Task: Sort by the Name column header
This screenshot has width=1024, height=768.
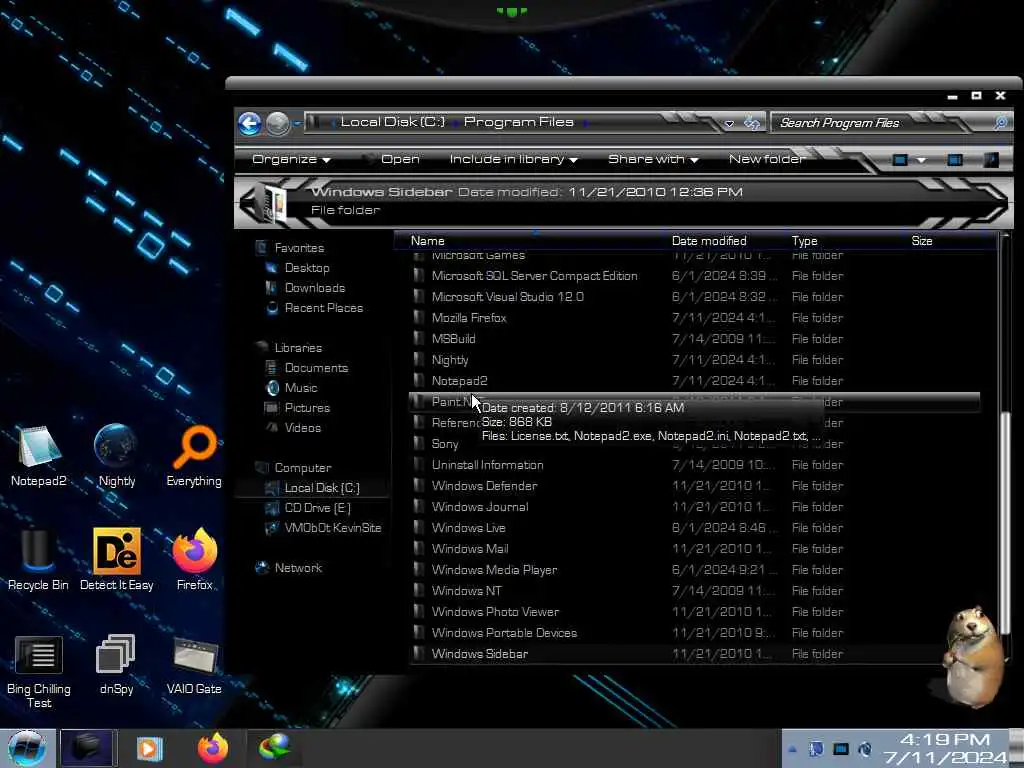Action: click(428, 241)
